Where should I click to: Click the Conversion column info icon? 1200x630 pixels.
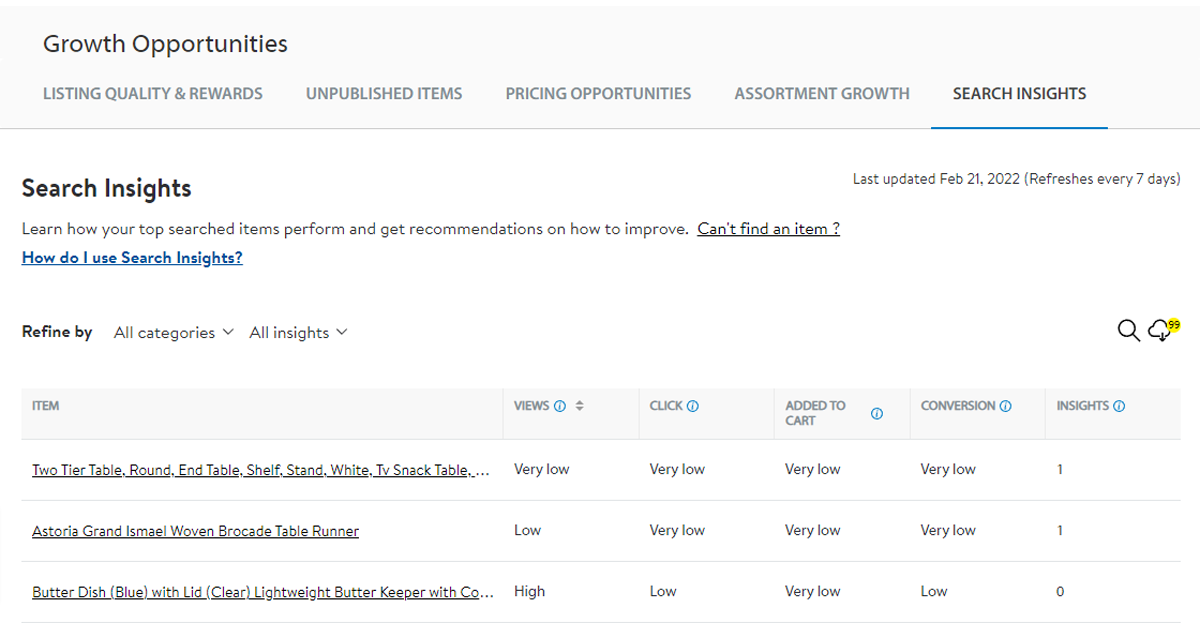[1004, 405]
